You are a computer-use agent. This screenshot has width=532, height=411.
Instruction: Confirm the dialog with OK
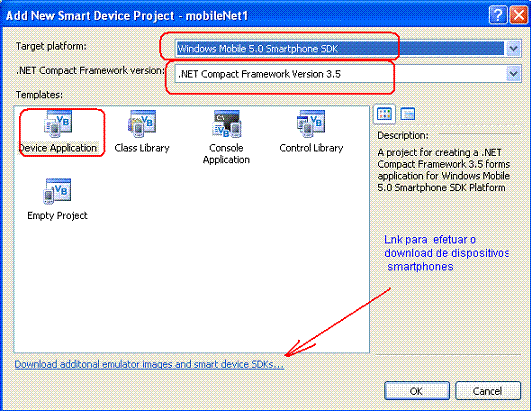[x=417, y=391]
